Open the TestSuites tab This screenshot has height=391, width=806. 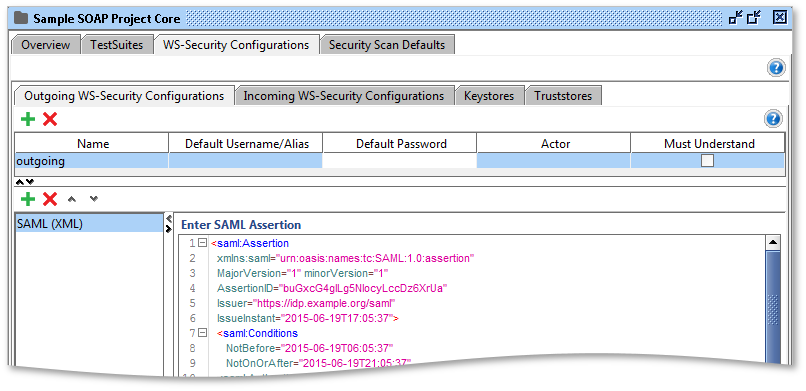(117, 45)
